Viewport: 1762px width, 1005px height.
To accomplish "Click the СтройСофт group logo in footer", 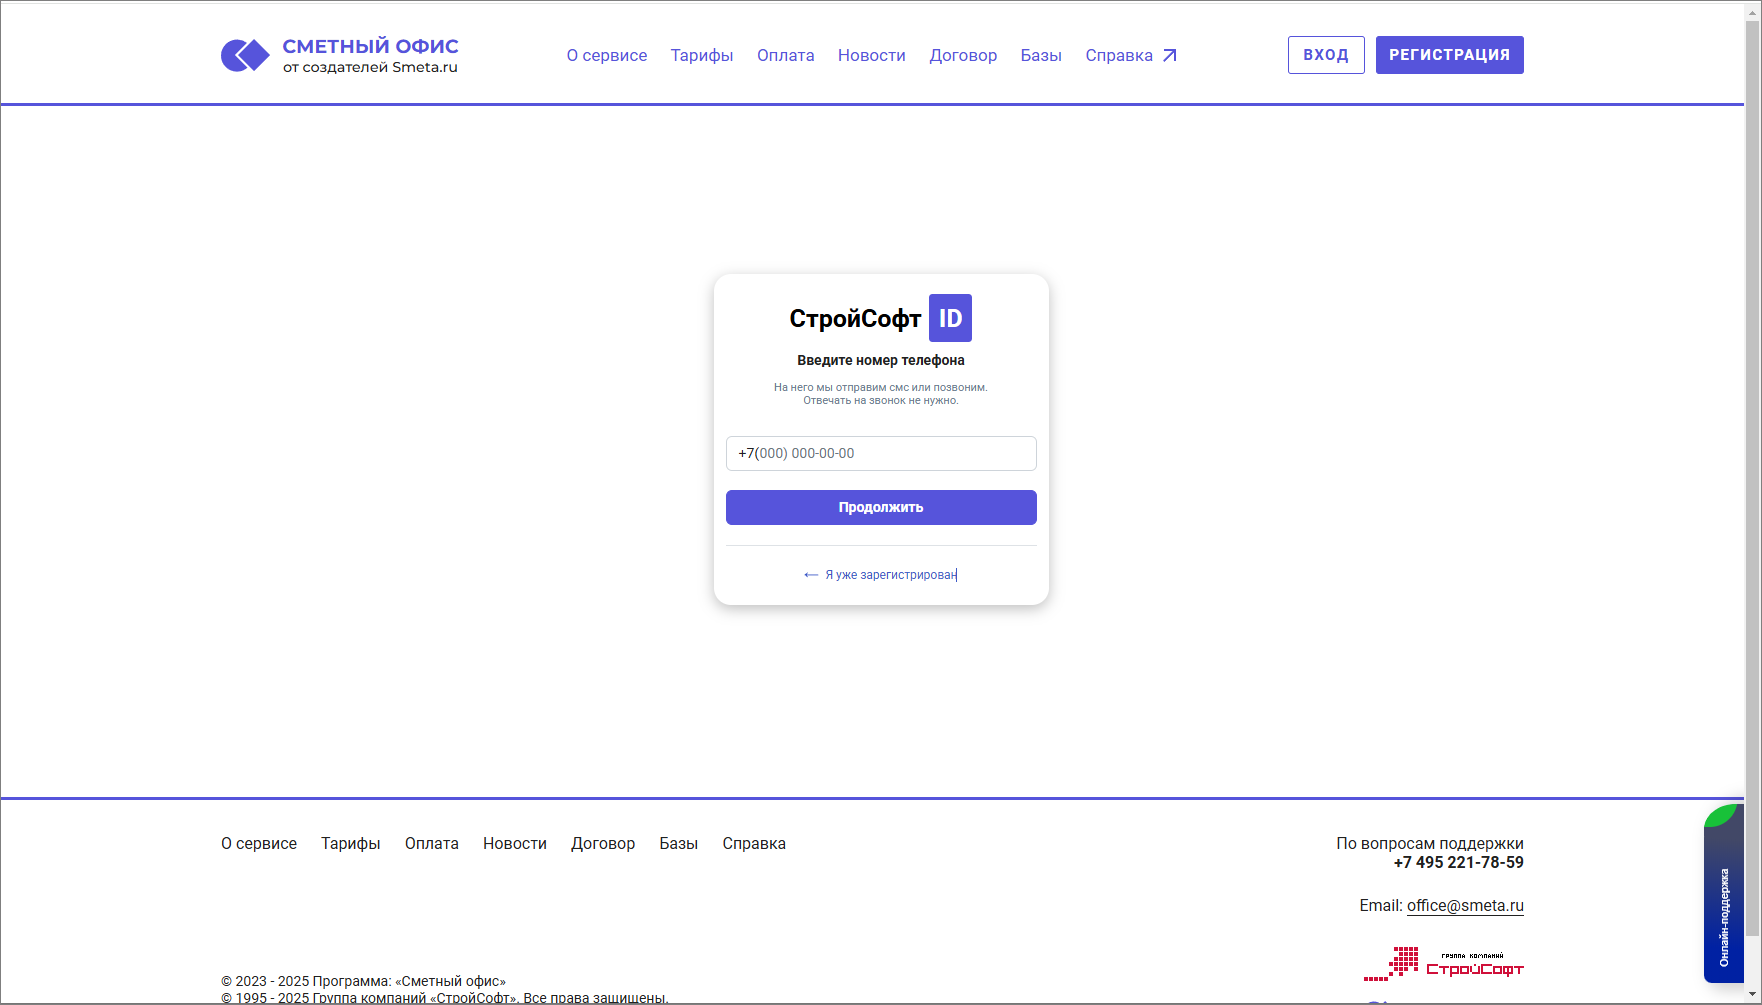I will point(1443,964).
